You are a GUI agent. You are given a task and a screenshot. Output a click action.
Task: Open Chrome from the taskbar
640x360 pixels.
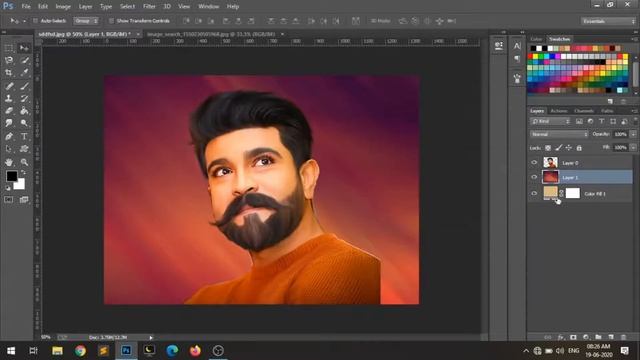(x=80, y=351)
